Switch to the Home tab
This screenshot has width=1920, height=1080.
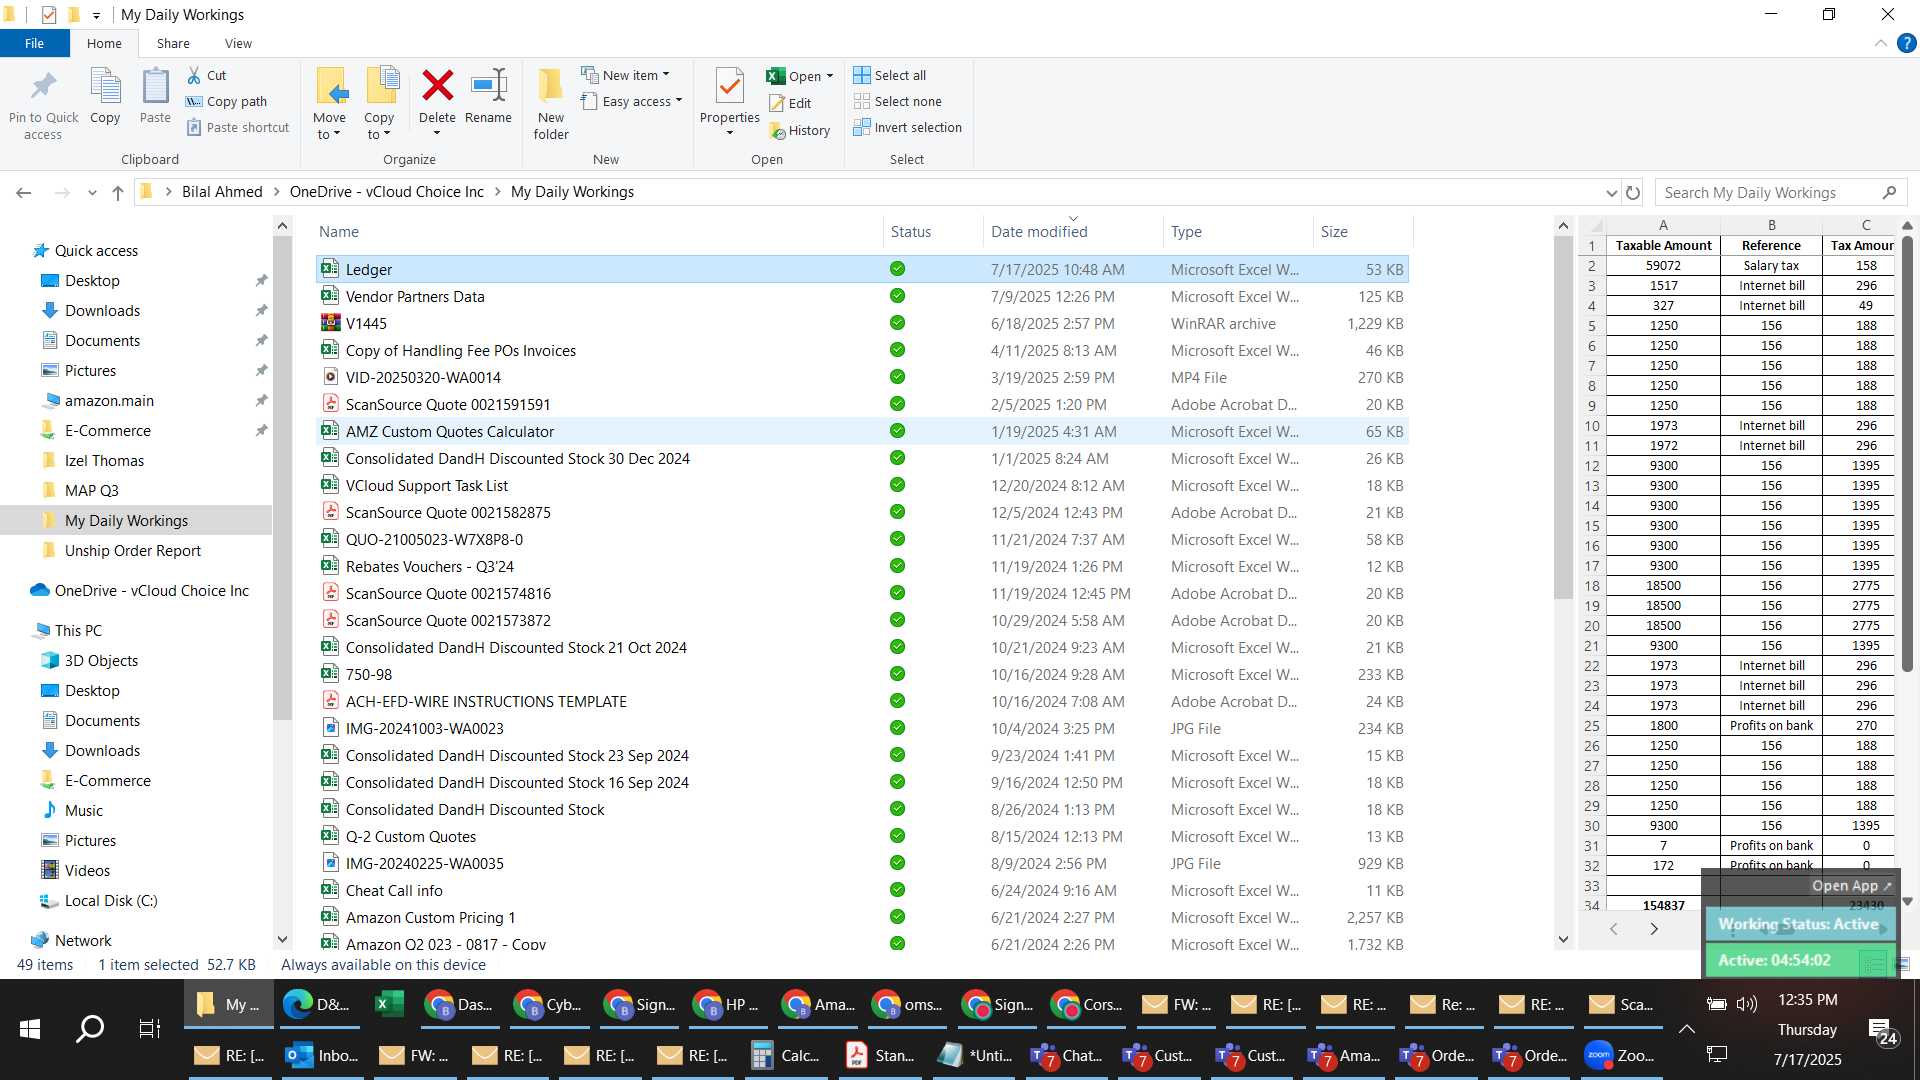point(104,43)
